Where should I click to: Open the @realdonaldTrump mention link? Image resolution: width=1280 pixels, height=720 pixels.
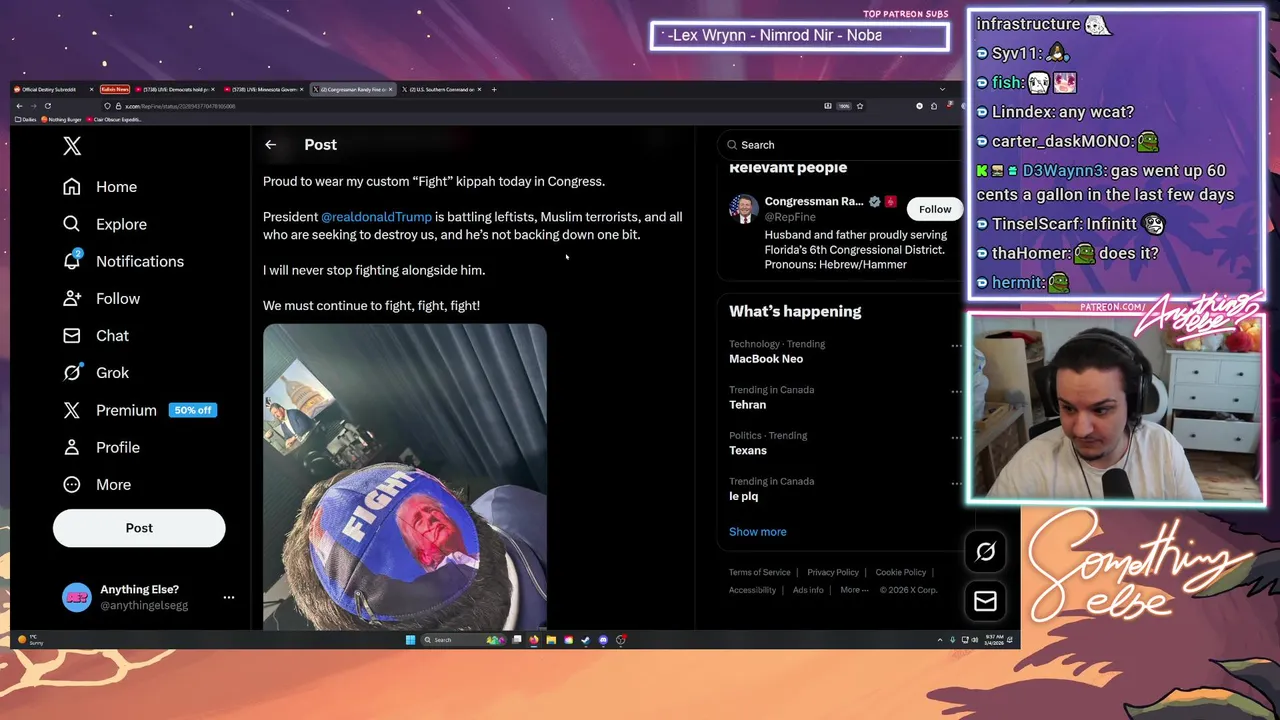[x=376, y=217]
